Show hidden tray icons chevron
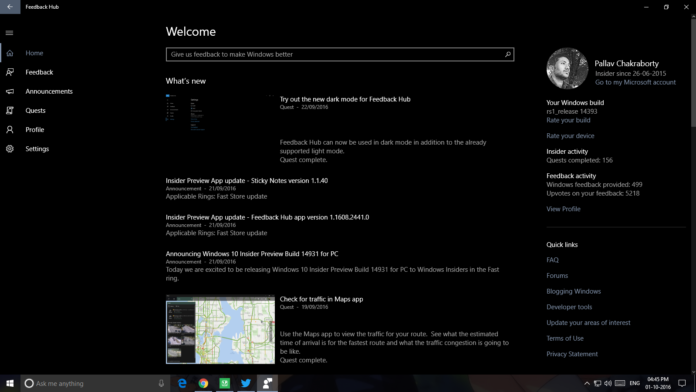Screen dimensions: 696x392 tap(587, 383)
